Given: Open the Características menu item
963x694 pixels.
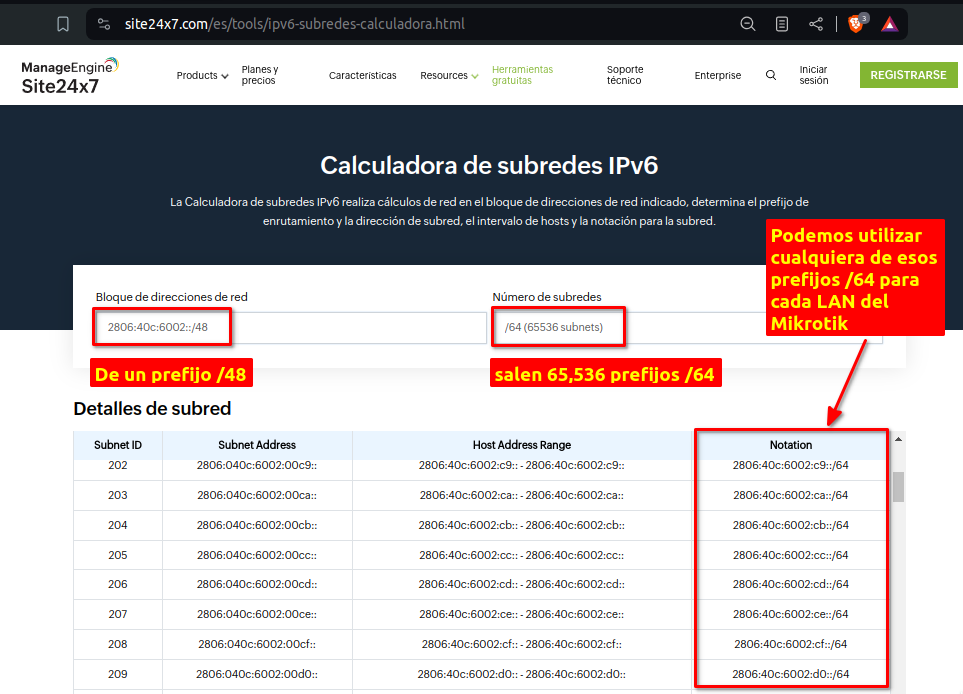Looking at the screenshot, I should coord(362,75).
